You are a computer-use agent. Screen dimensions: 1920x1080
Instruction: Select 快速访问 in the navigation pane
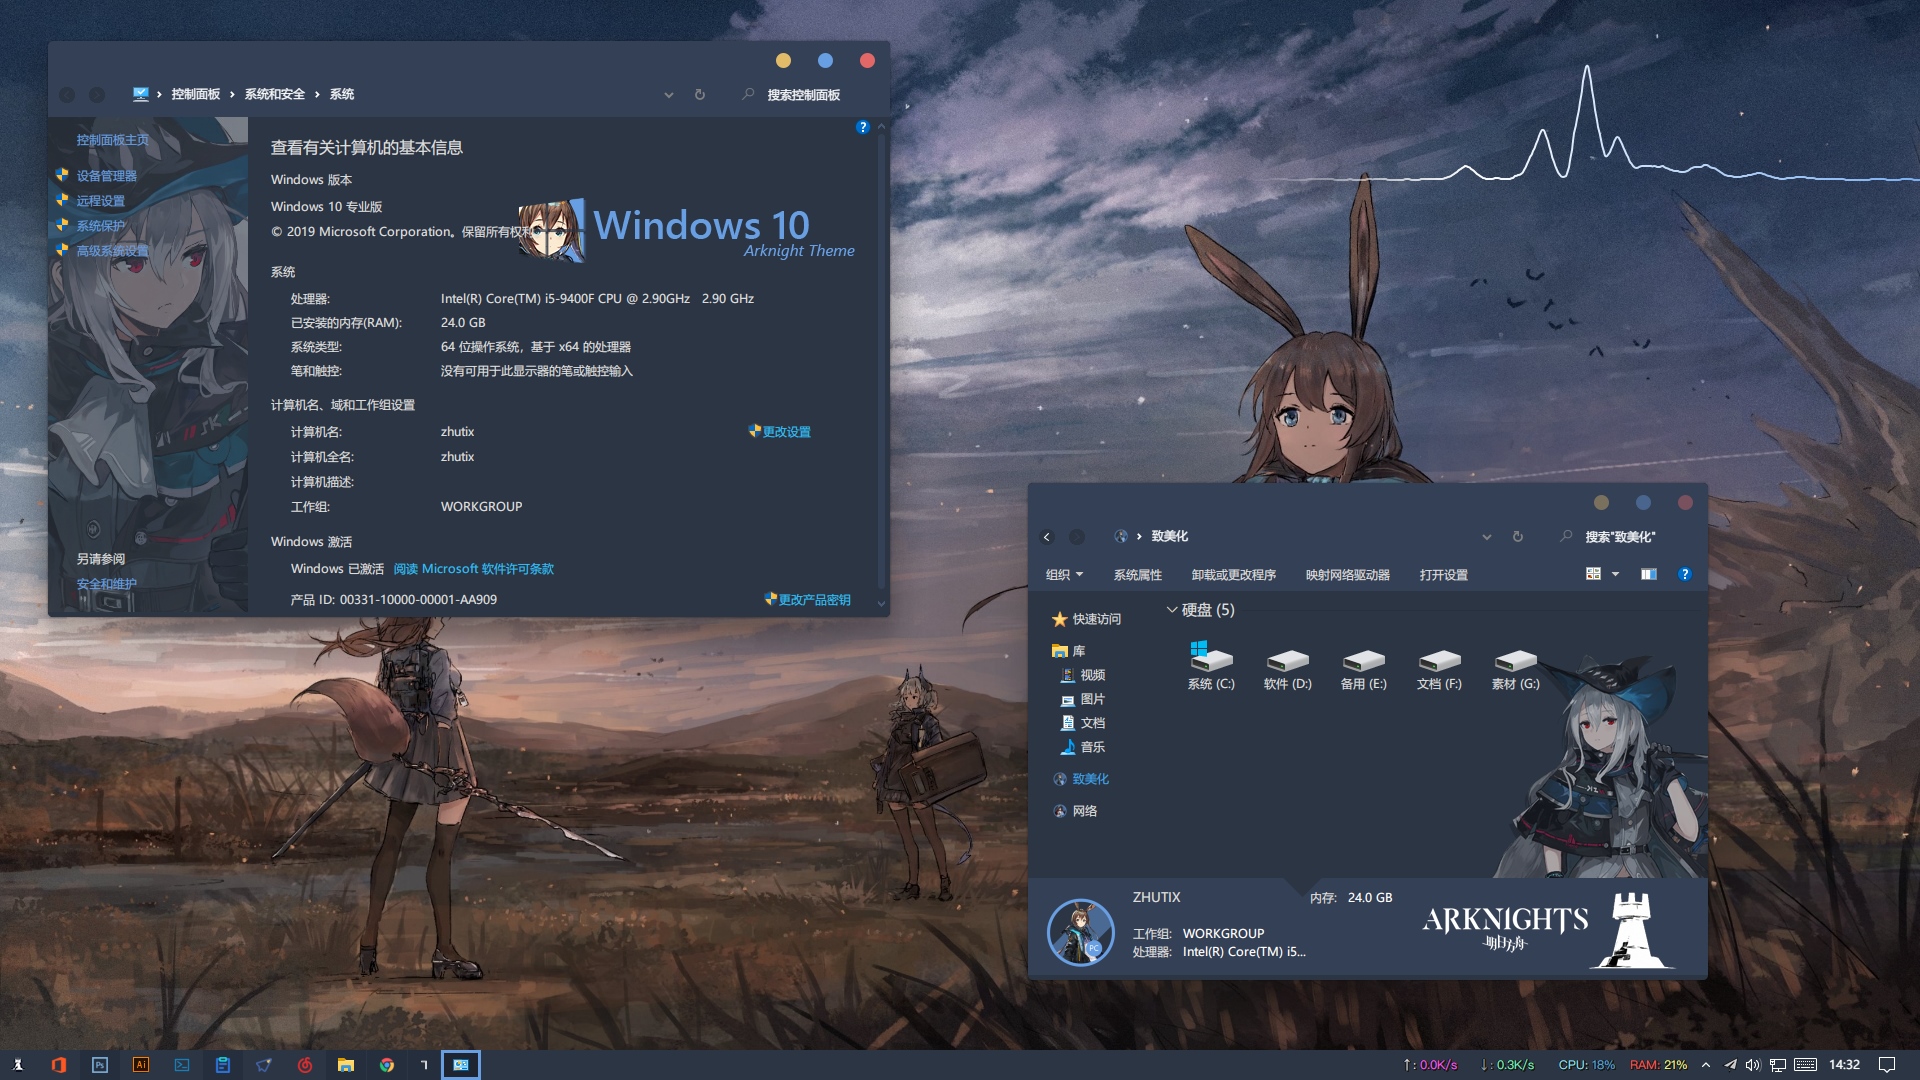(1087, 619)
